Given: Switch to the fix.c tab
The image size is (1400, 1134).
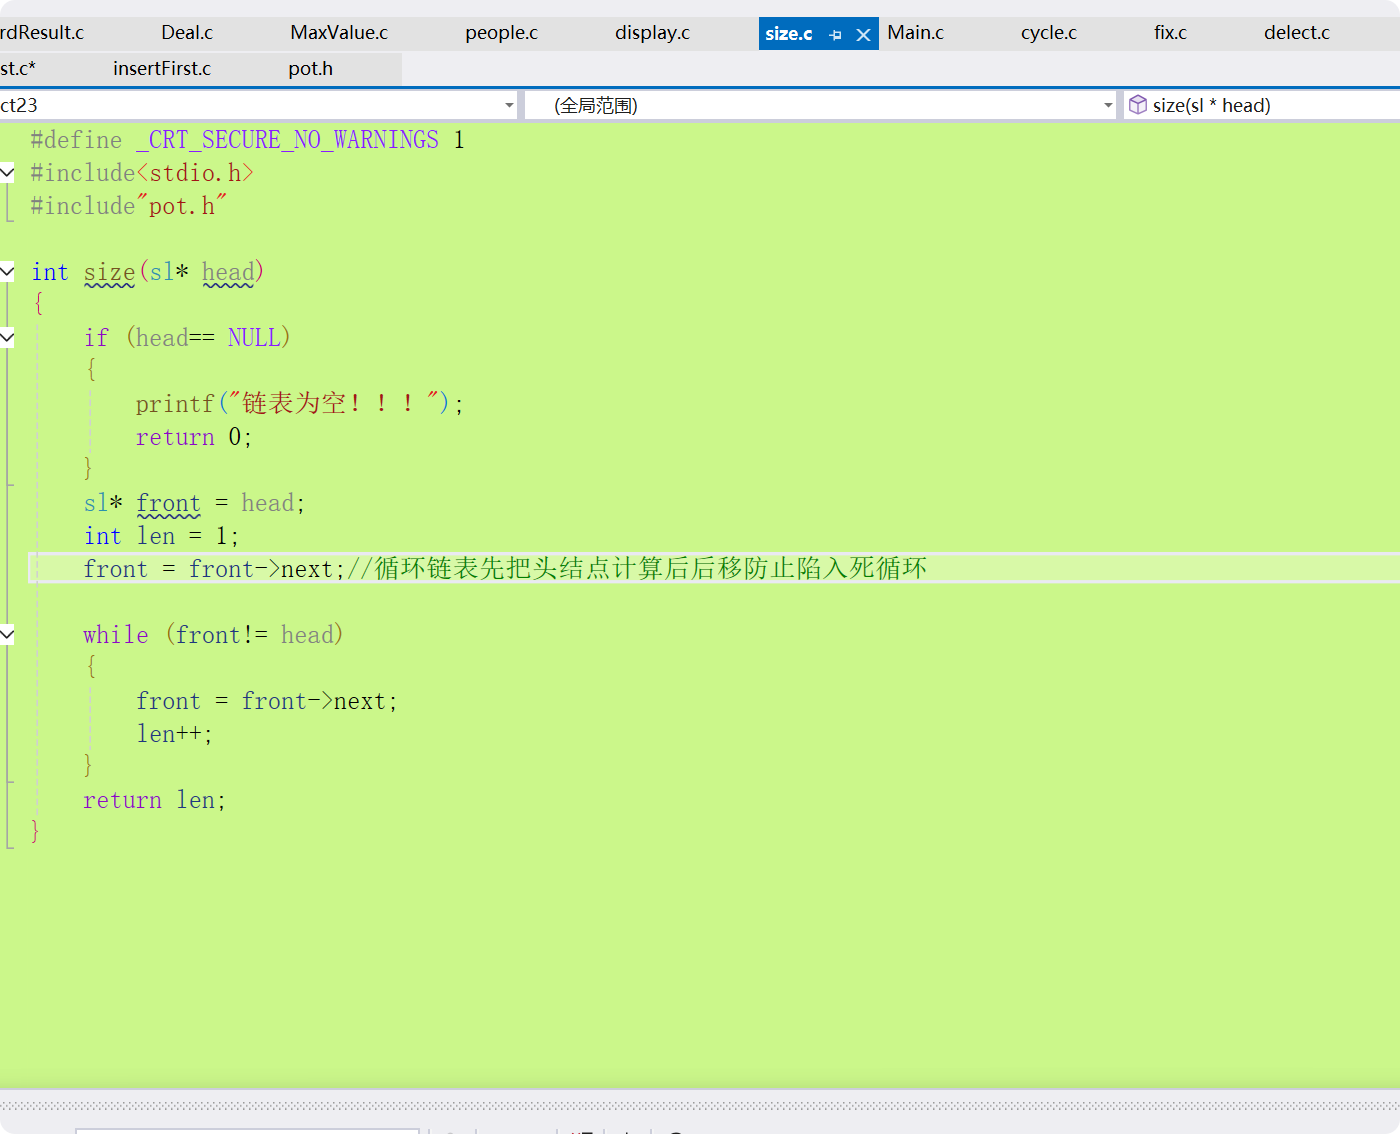Looking at the screenshot, I should pos(1170,33).
